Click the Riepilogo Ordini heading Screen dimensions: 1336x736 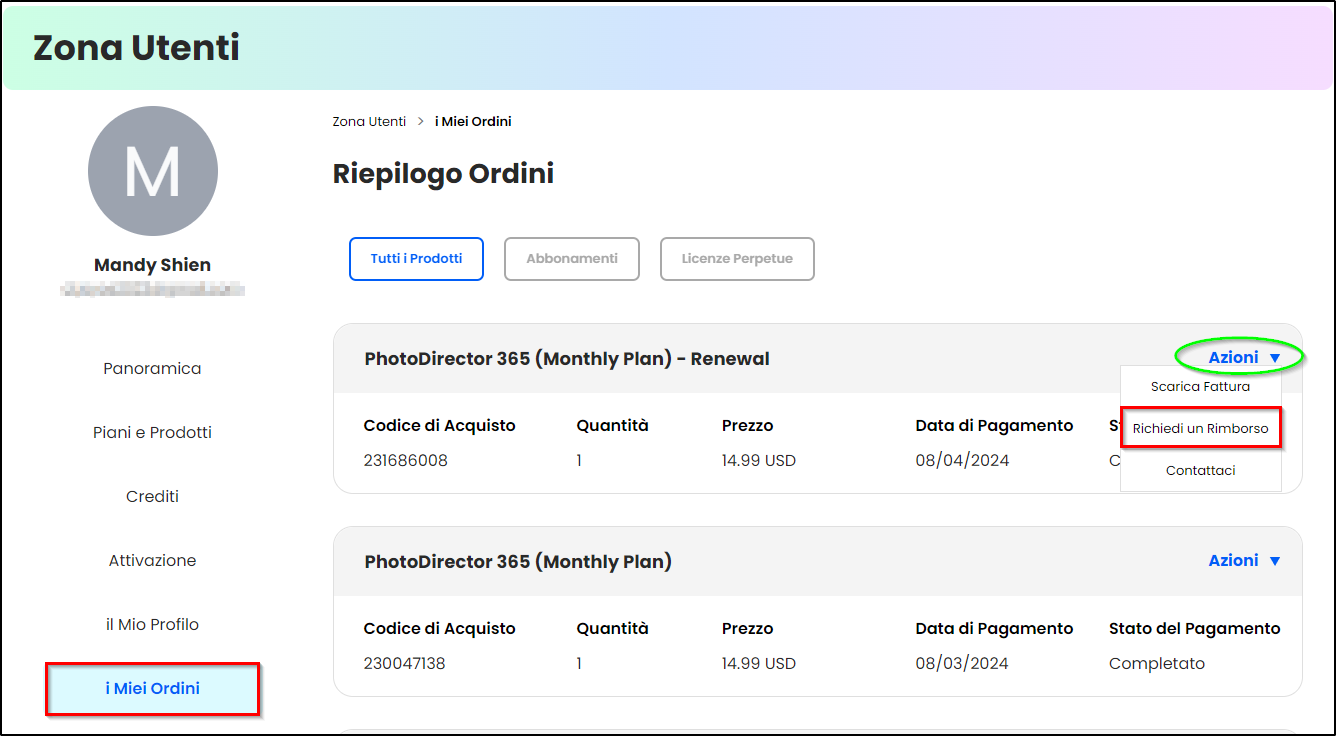click(x=443, y=173)
